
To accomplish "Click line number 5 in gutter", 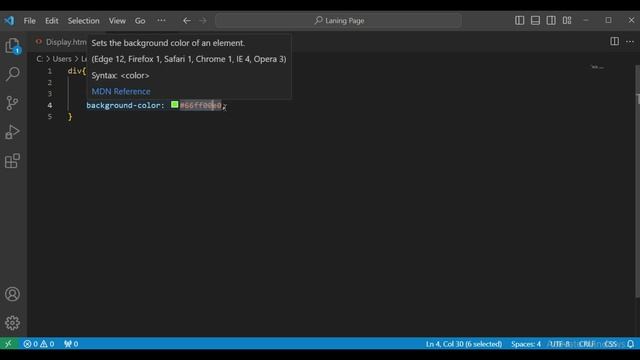I will click(x=50, y=117).
